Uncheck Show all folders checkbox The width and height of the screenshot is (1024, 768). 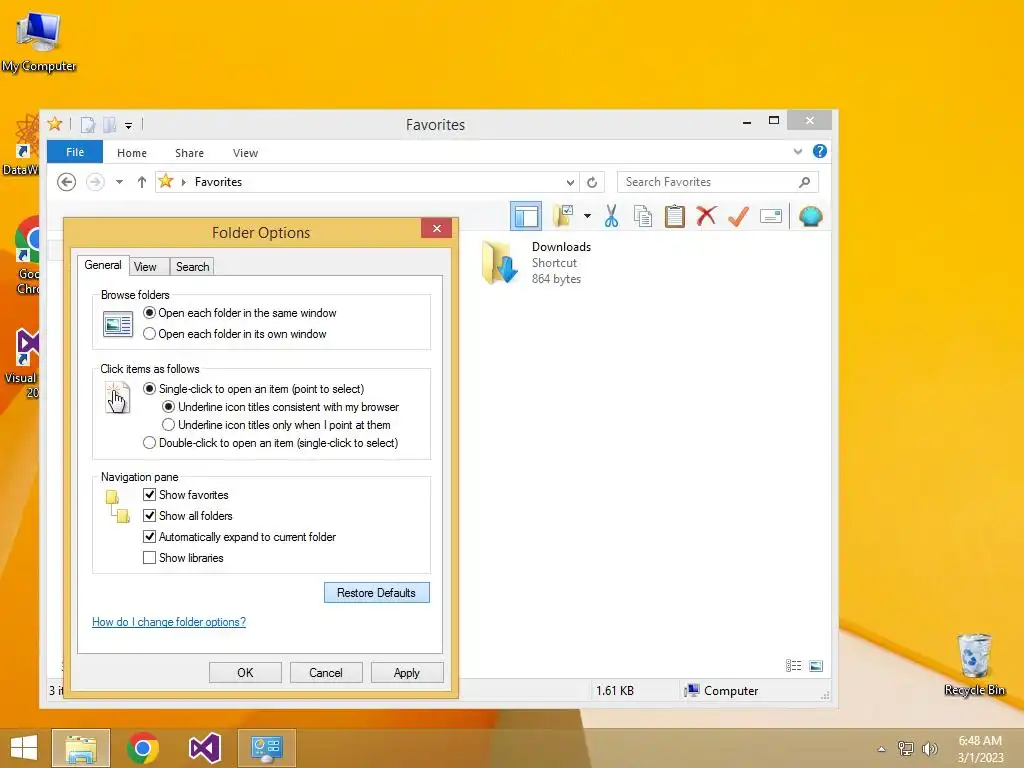pos(150,515)
